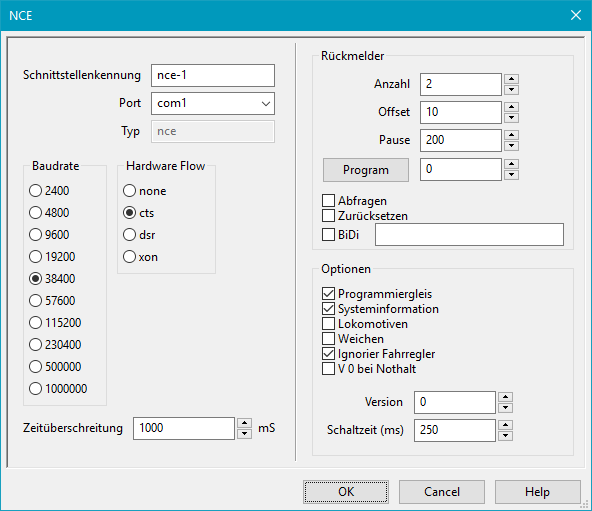This screenshot has width=592, height=511.
Task: Decrease the Version spinner value
Action: tap(505, 408)
